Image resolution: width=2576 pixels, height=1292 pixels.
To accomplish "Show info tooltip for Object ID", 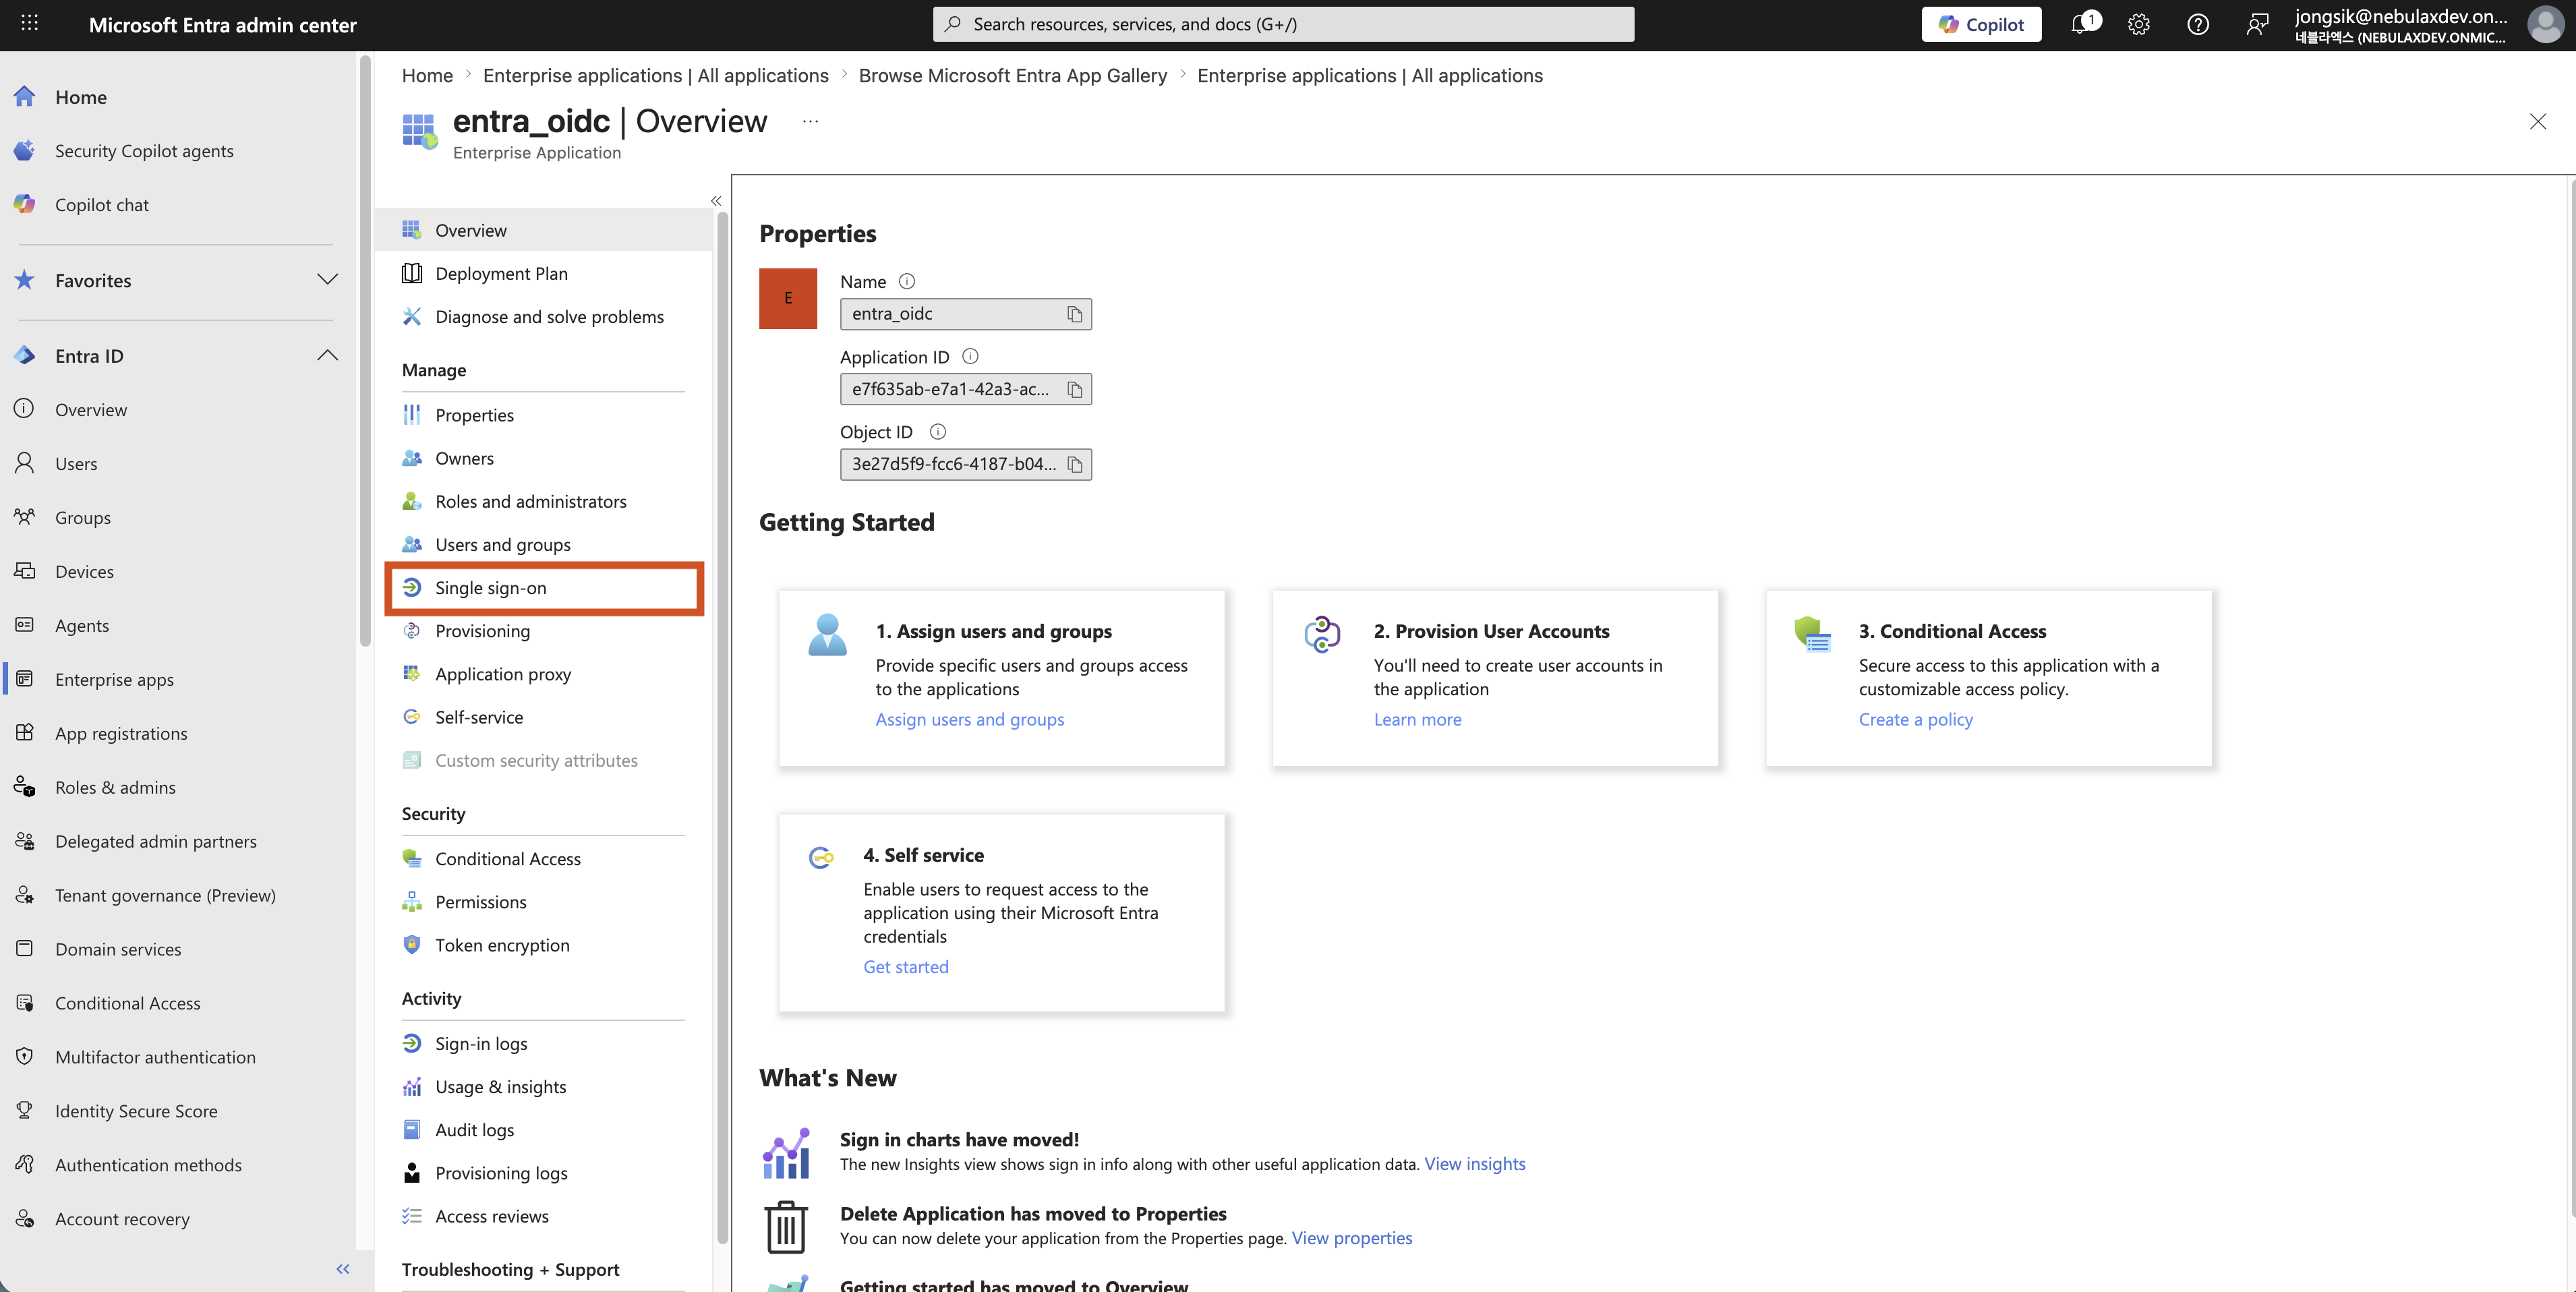I will point(937,432).
